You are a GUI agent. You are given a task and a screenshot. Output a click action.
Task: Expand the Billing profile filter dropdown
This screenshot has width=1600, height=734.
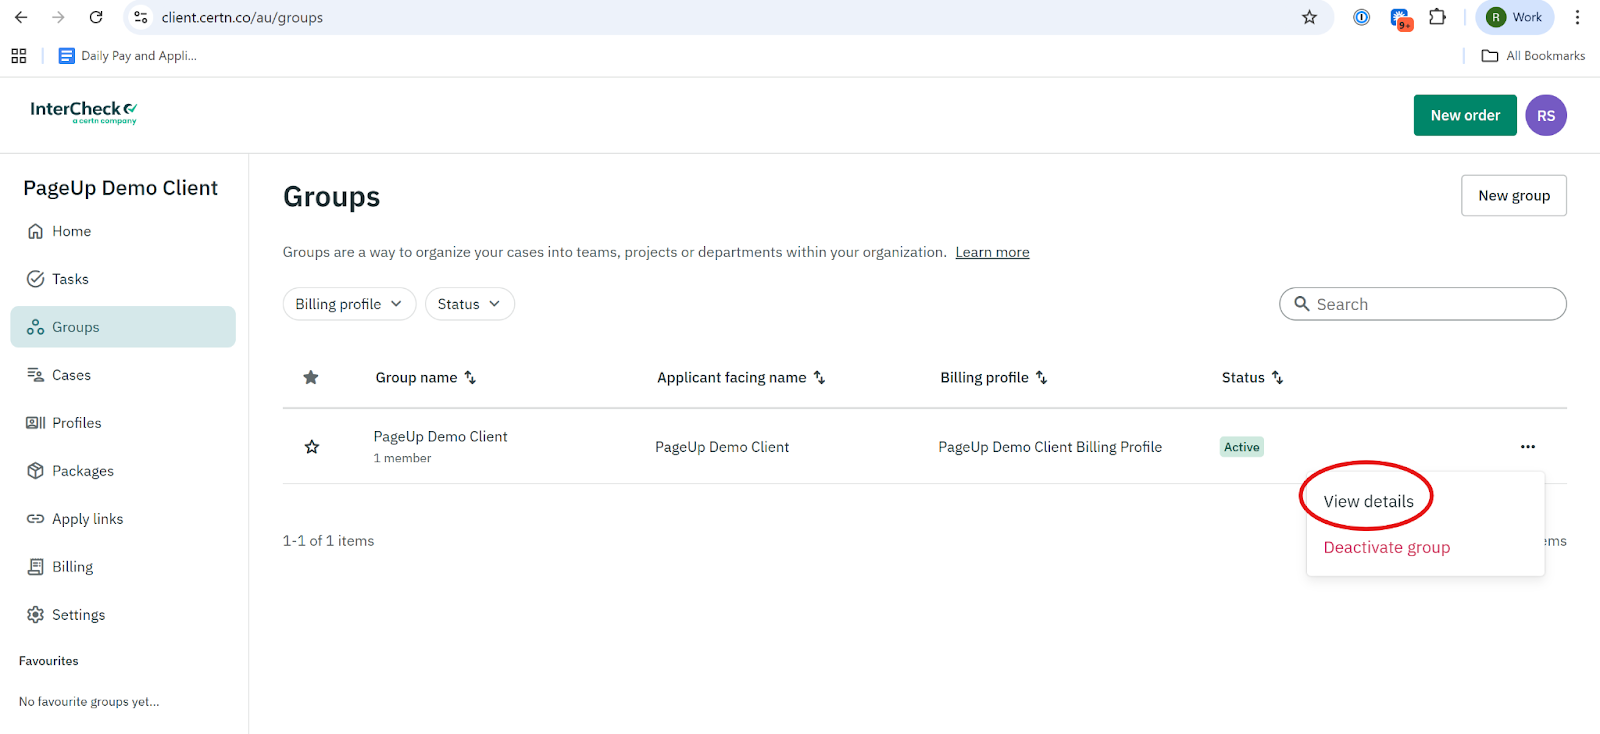point(349,304)
